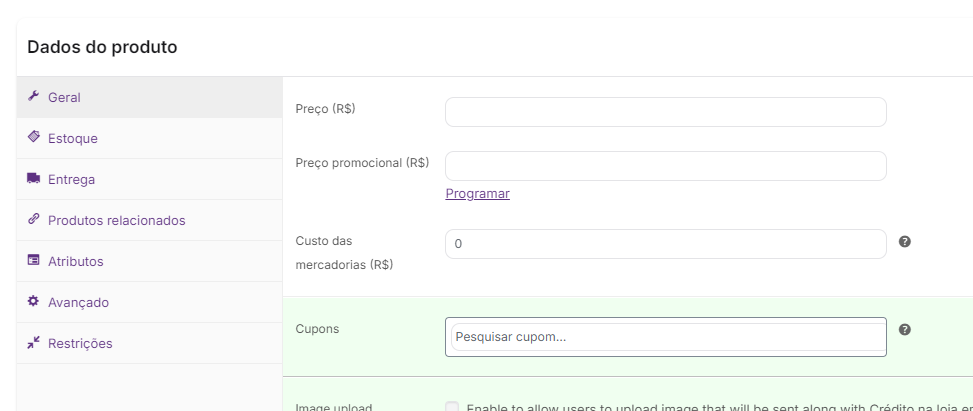Click the Preço promocional input field
The height and width of the screenshot is (411, 973).
(x=665, y=166)
